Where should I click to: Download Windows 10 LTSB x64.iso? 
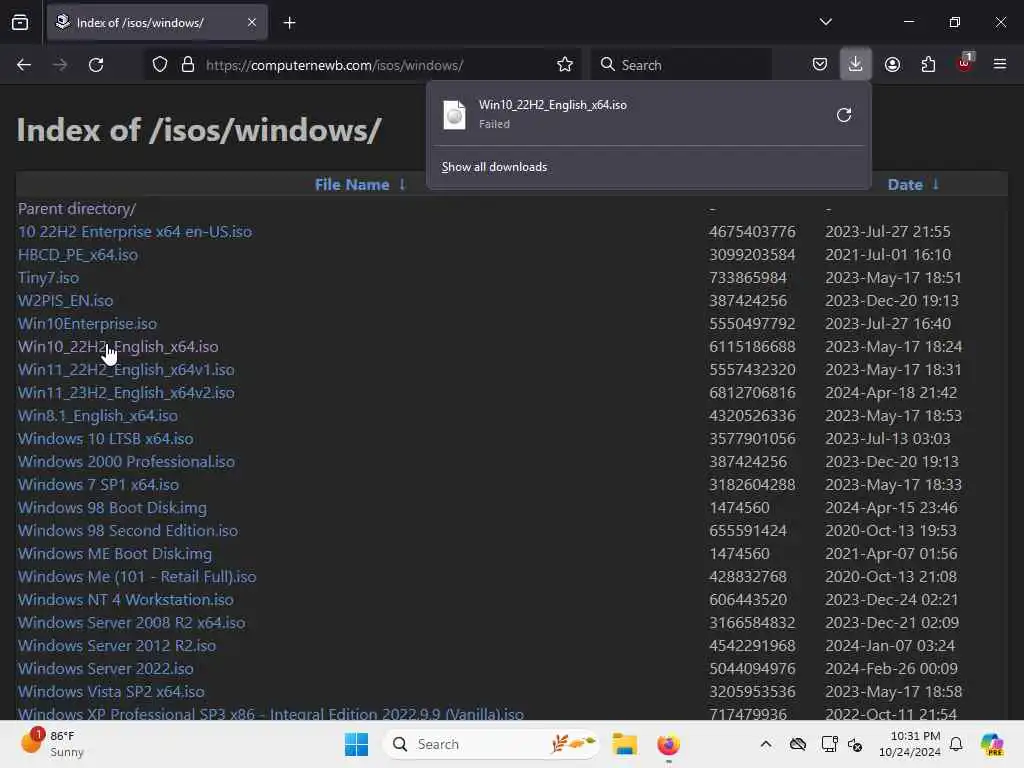click(106, 439)
